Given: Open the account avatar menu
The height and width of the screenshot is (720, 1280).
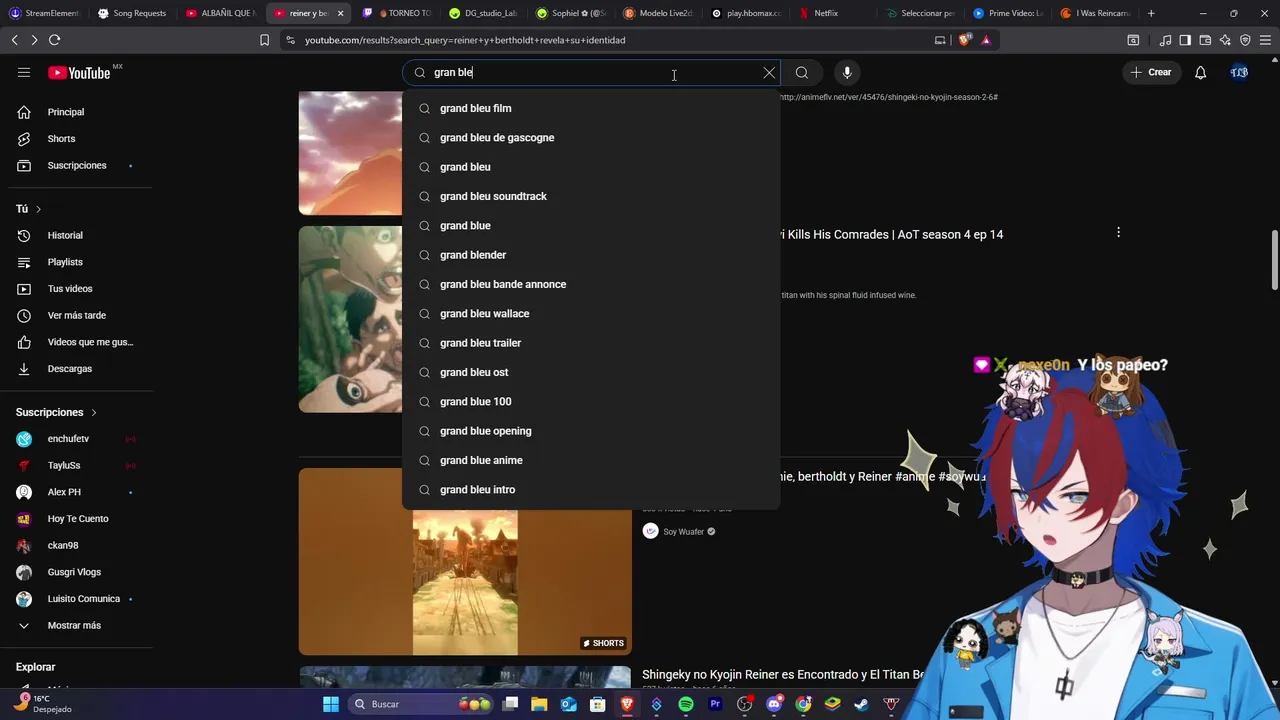Looking at the screenshot, I should tap(1239, 72).
